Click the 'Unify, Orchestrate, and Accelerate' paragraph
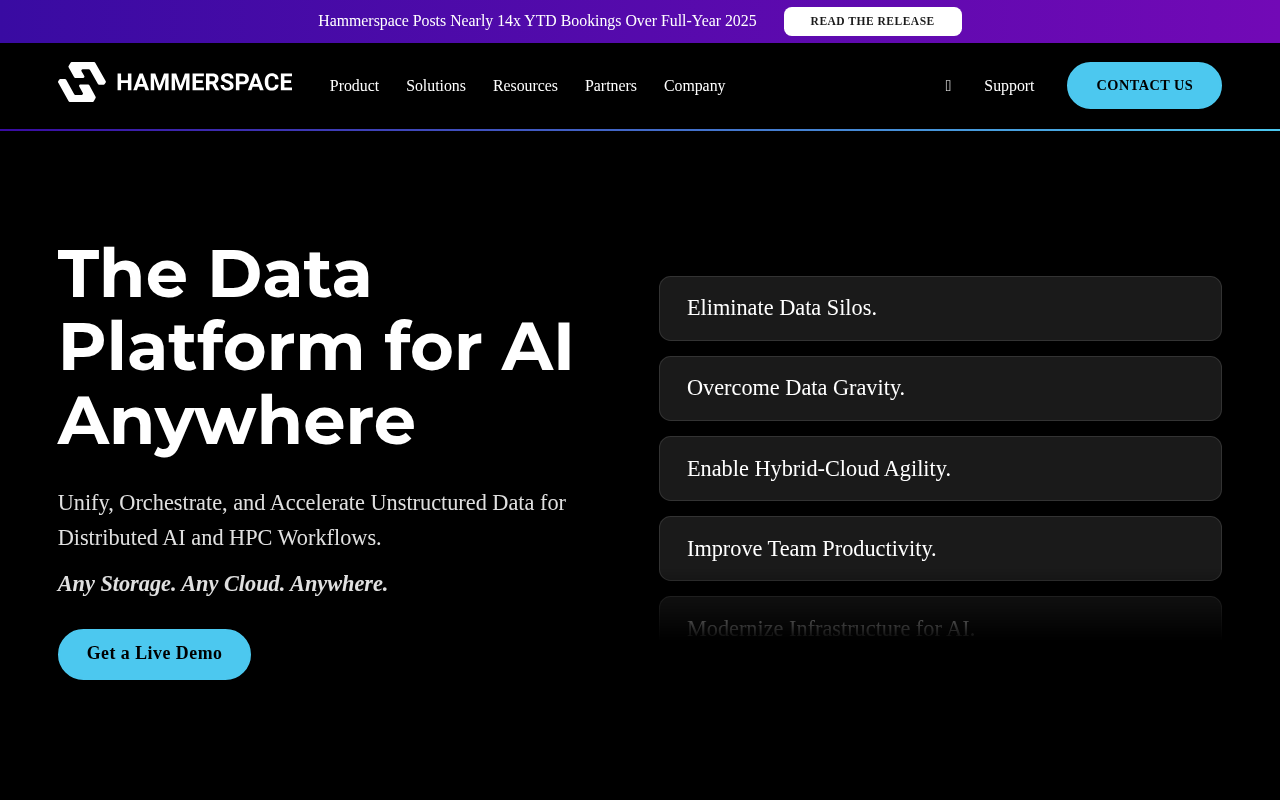 click(x=312, y=520)
